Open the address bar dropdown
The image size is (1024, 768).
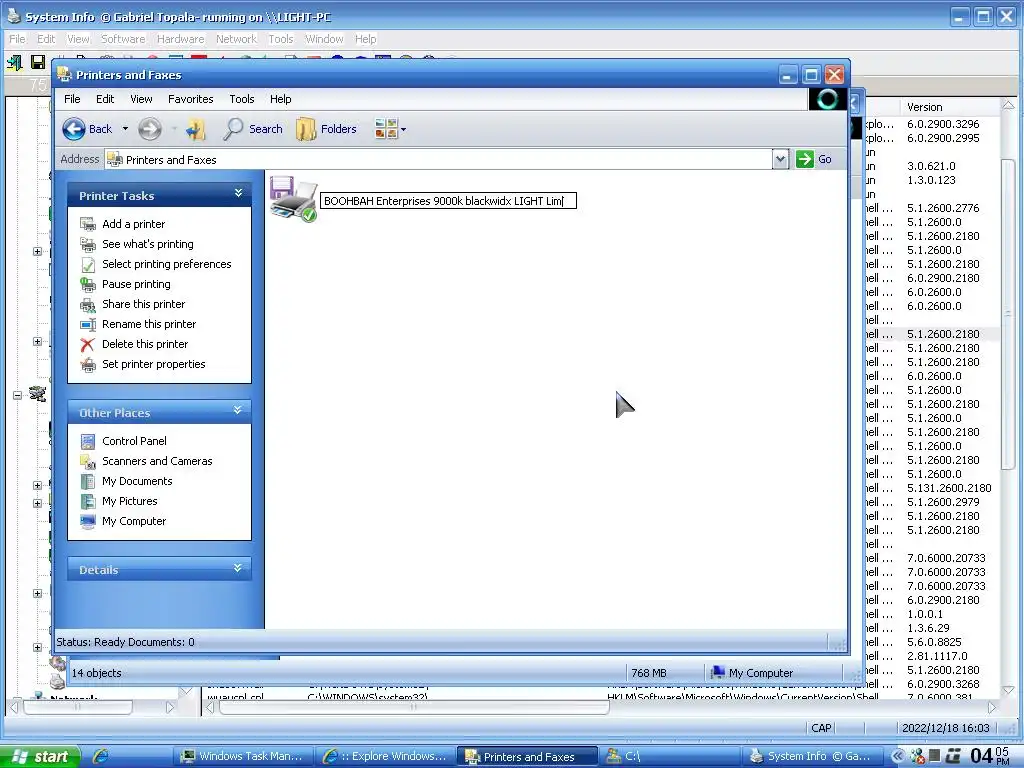click(780, 159)
